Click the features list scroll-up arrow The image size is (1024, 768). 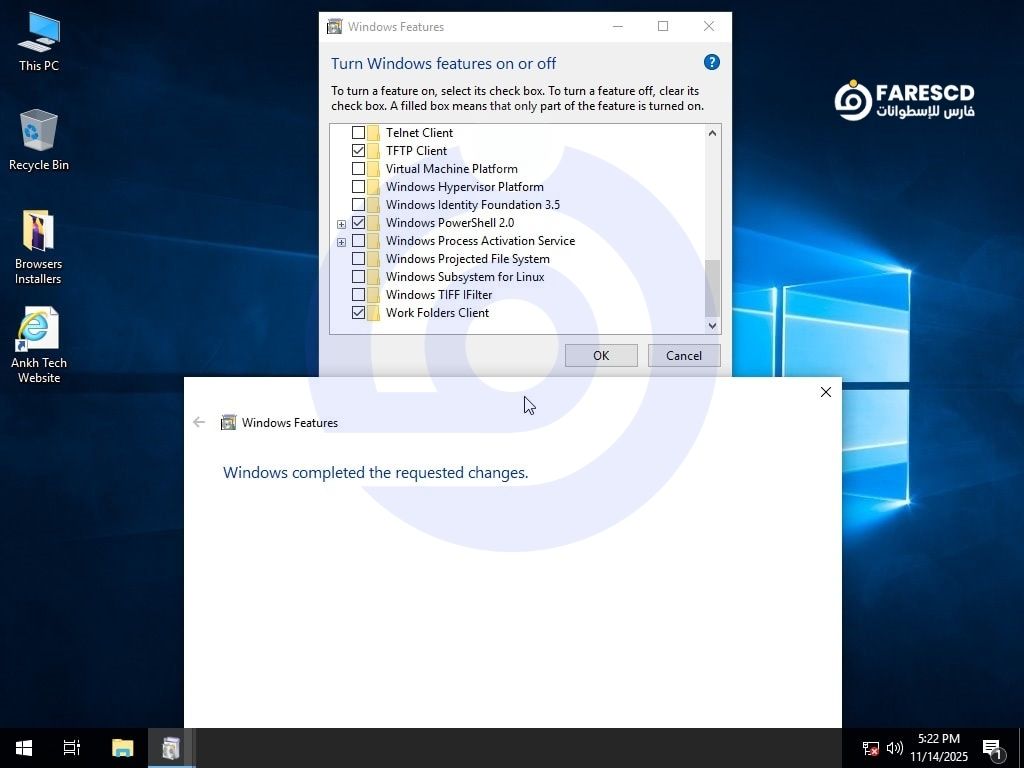(712, 133)
